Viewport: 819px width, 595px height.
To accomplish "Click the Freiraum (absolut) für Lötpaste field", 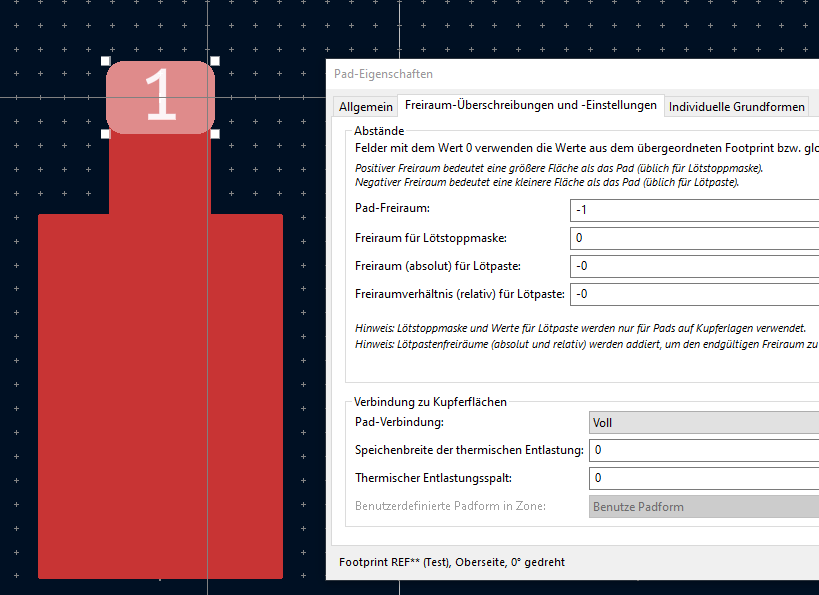I will point(695,266).
